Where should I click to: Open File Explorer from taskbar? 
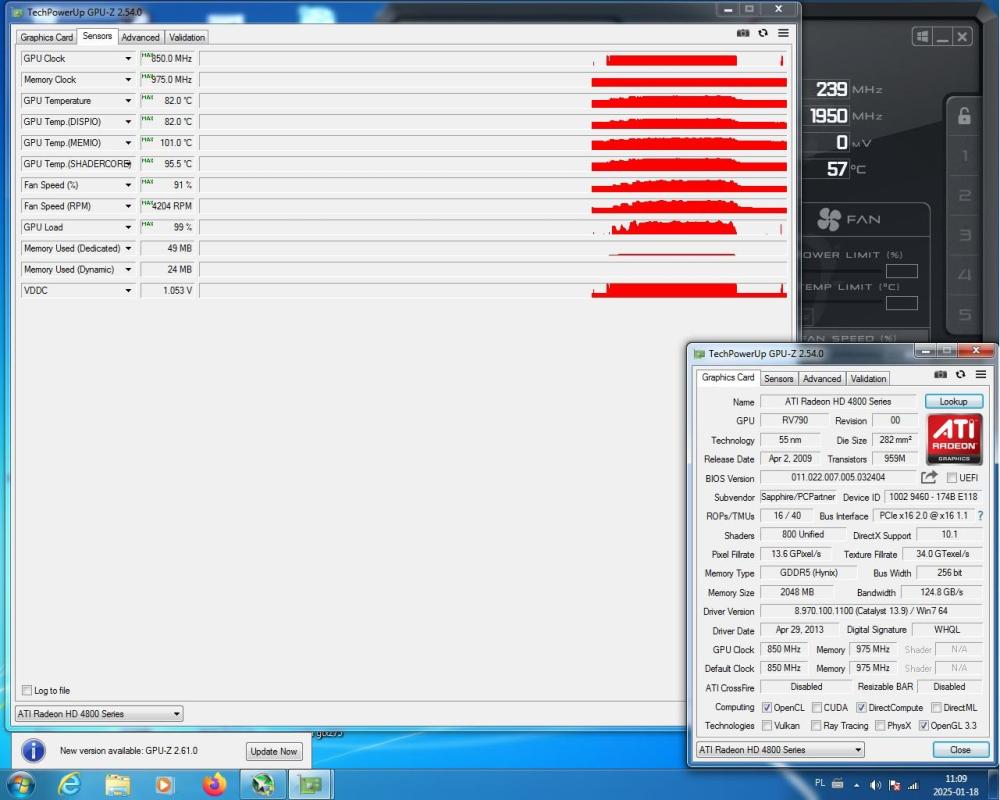point(117,784)
